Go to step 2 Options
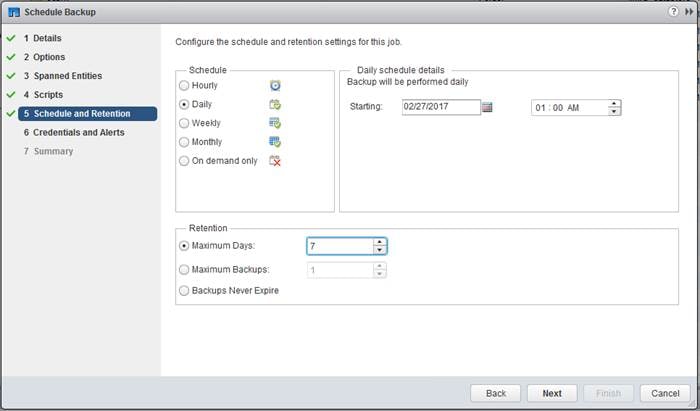The height and width of the screenshot is (411, 700). (45, 57)
